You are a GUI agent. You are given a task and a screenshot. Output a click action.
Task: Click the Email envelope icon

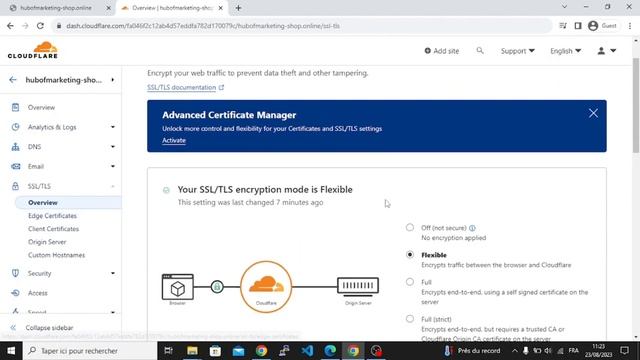(x=16, y=166)
